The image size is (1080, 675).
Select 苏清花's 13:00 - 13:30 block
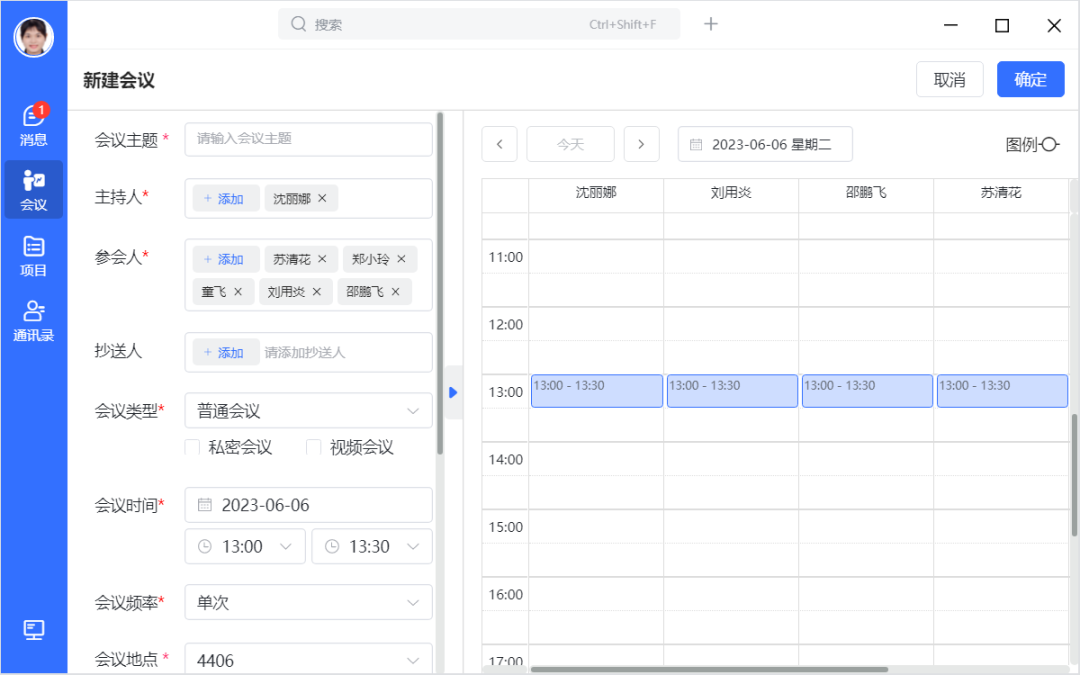click(1001, 391)
